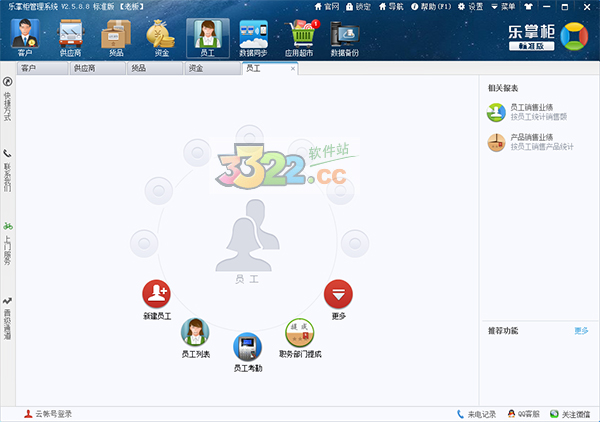Switch to the 客户 tab

pos(42,68)
